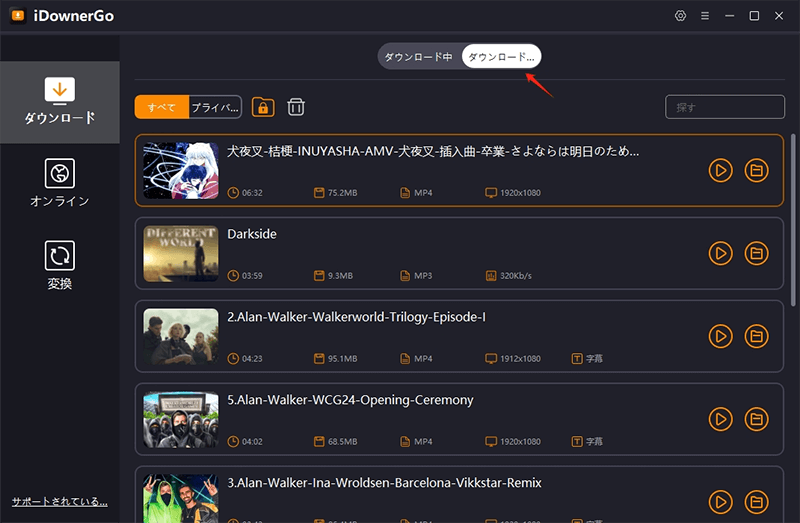The image size is (800, 523).
Task: Click the 95.1MB file size
Action: point(342,359)
